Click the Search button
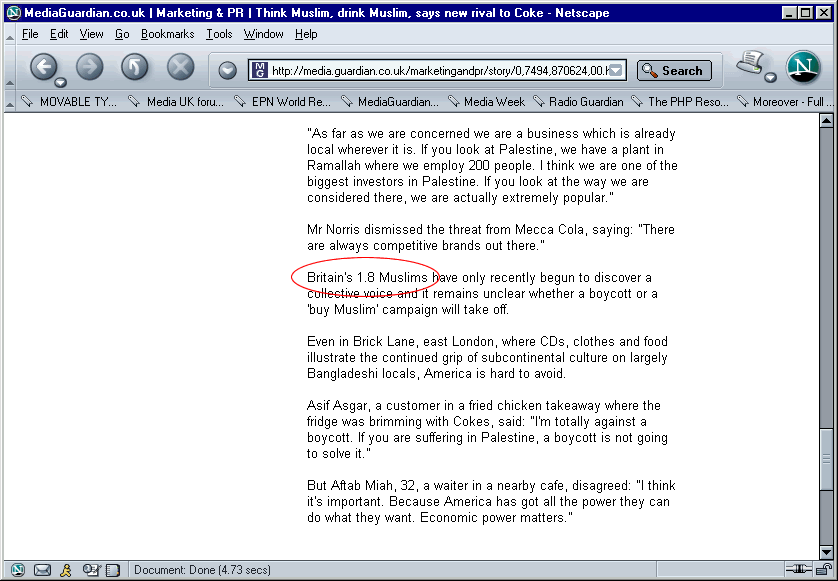The height and width of the screenshot is (581, 838). pos(674,71)
